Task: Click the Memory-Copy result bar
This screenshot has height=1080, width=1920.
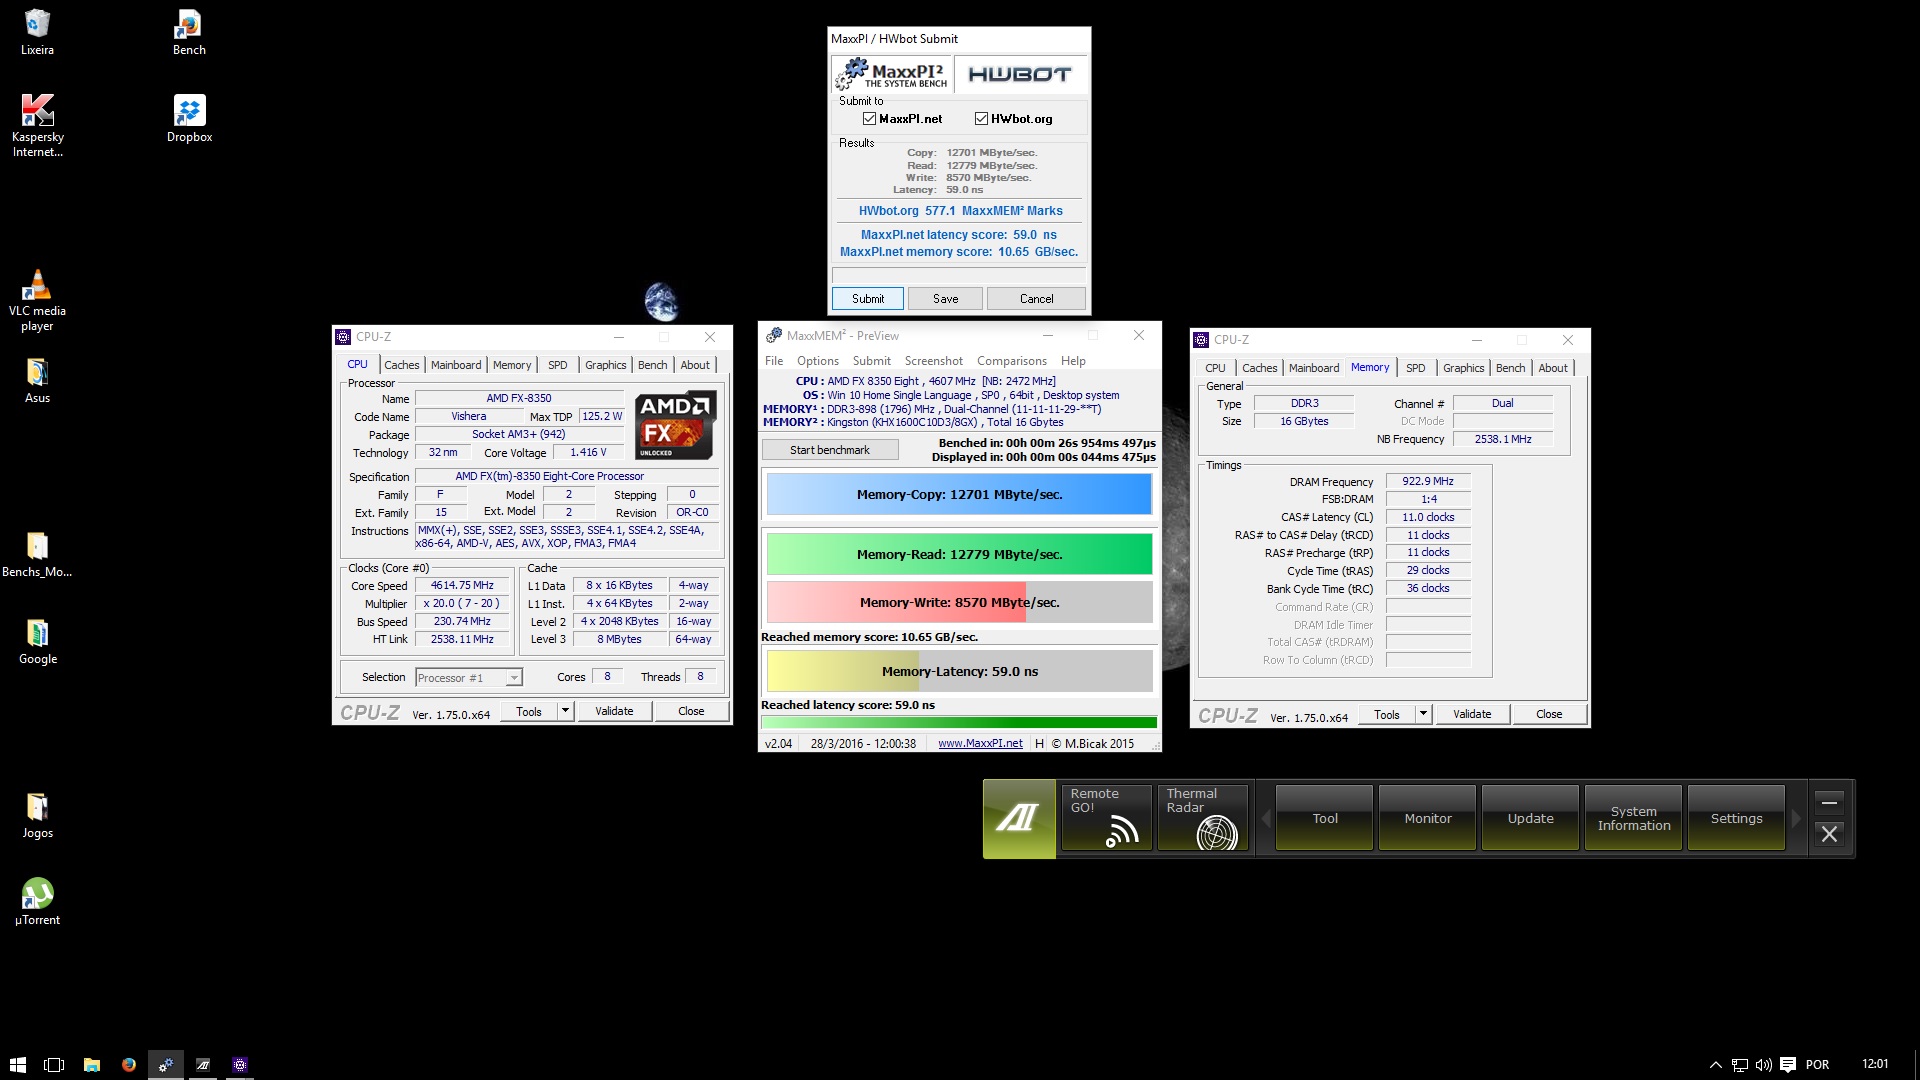Action: click(959, 494)
